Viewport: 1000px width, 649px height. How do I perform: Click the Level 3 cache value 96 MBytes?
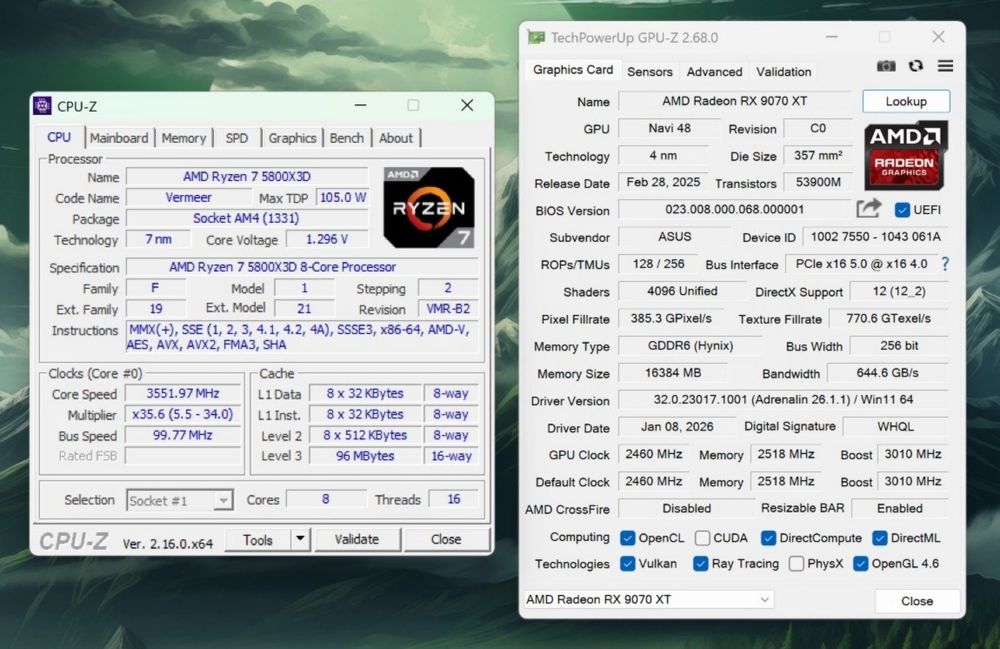pyautogui.click(x=365, y=456)
